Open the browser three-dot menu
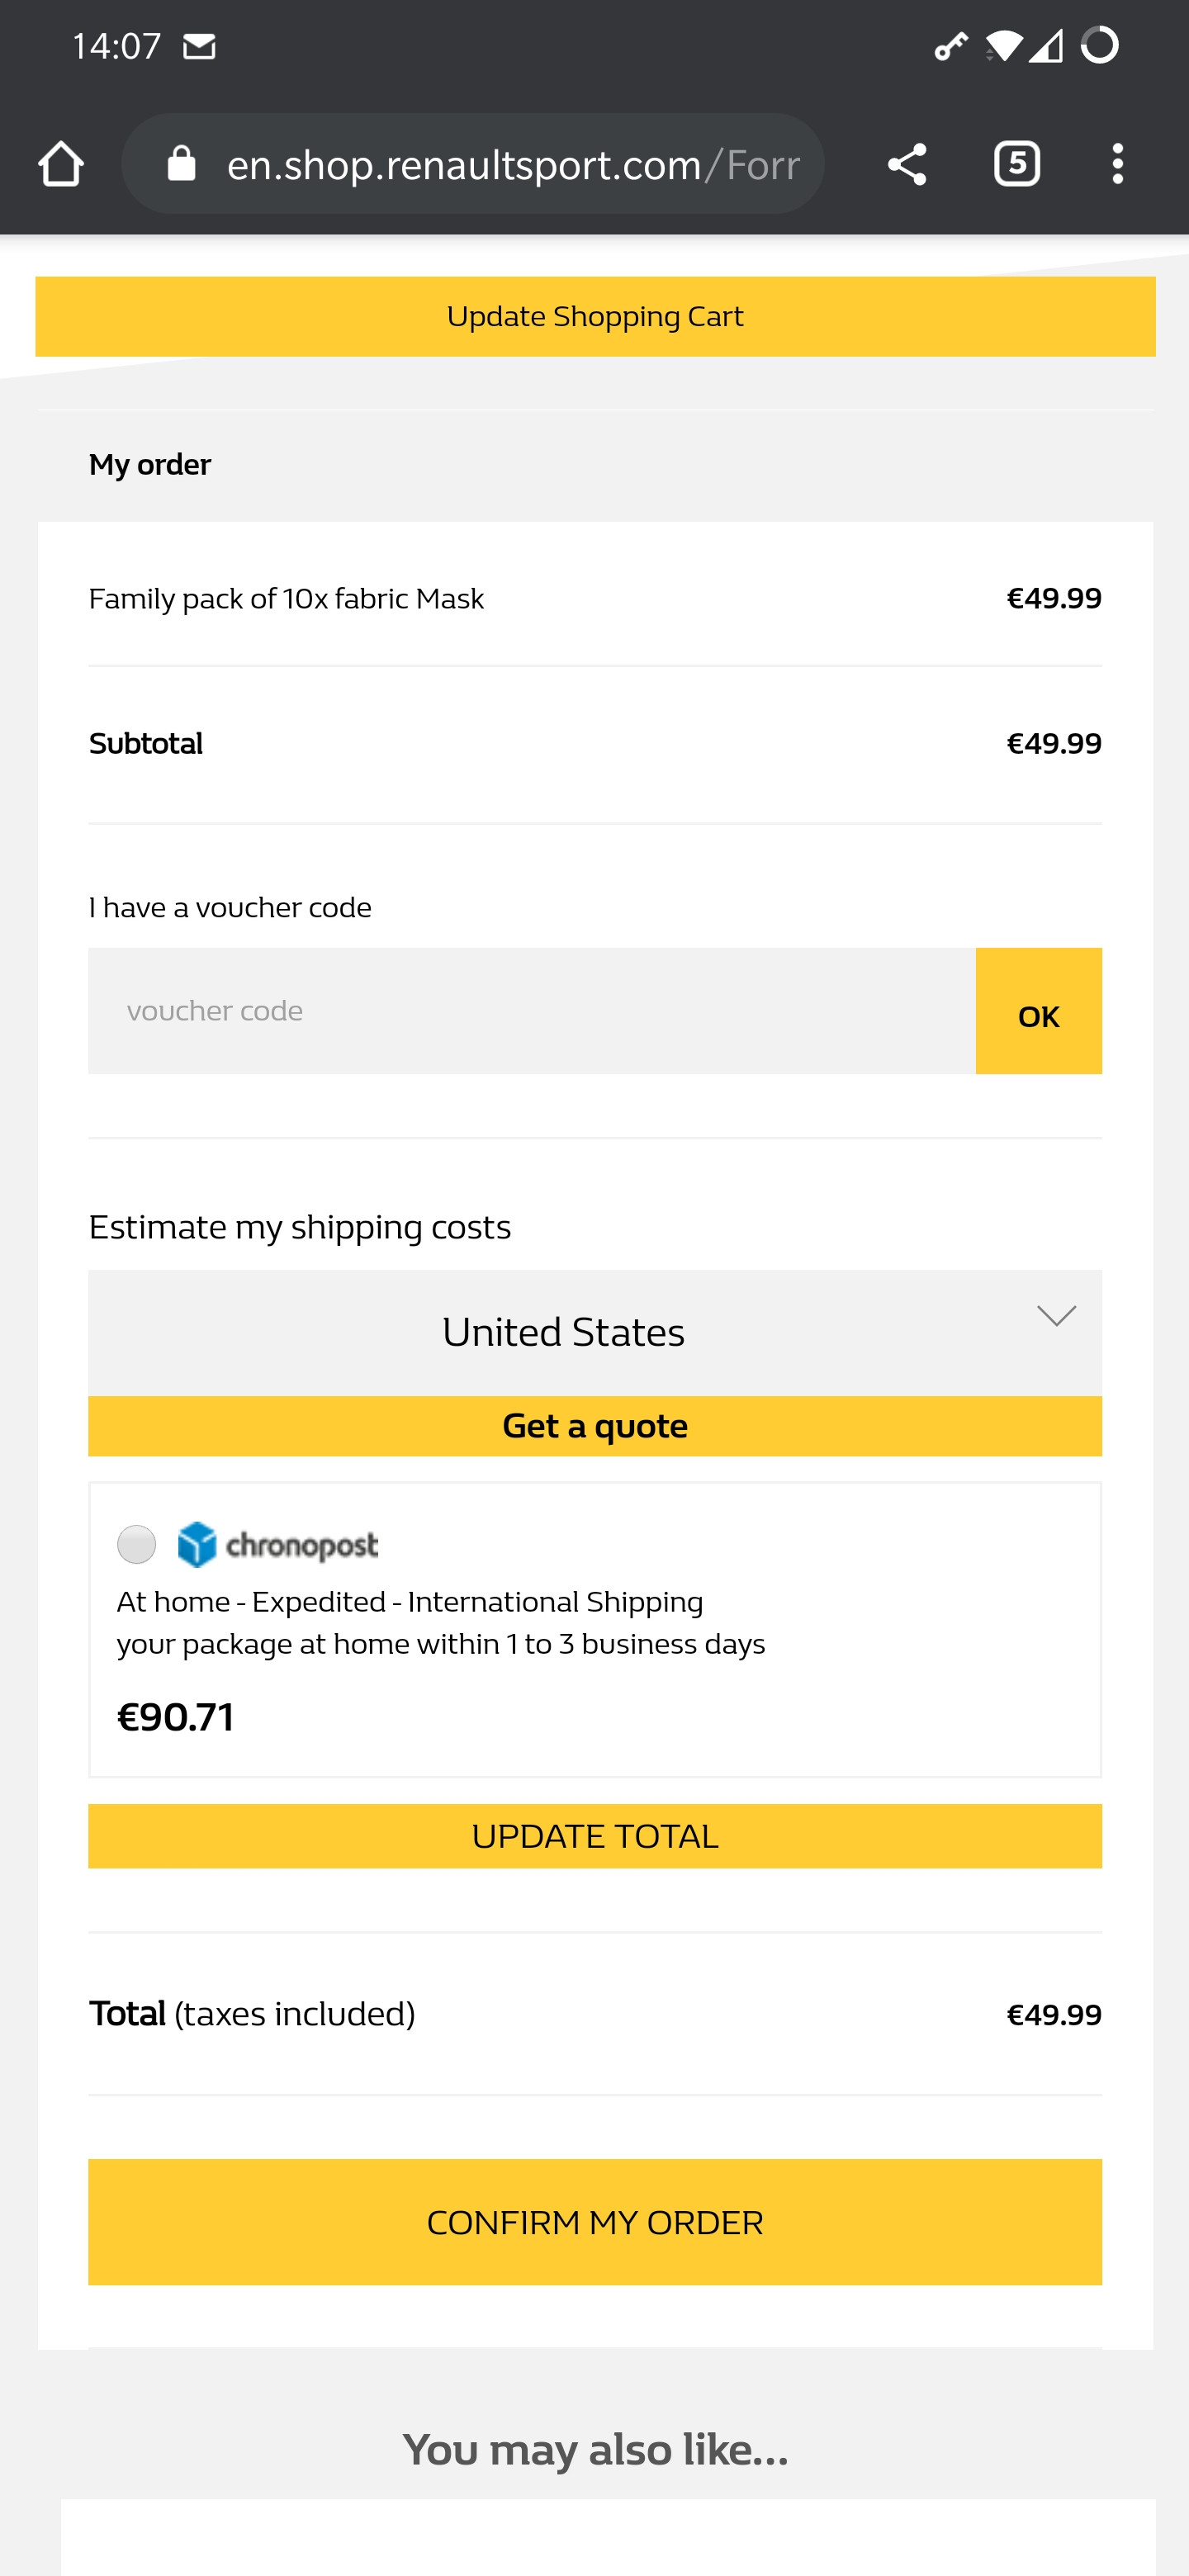Screen dimensions: 1189x2576 [1117, 164]
